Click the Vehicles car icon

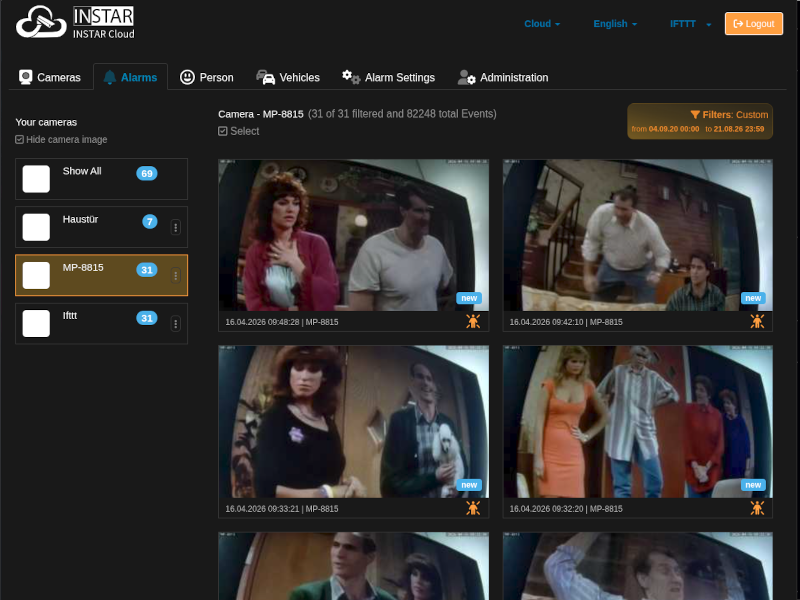pyautogui.click(x=265, y=78)
